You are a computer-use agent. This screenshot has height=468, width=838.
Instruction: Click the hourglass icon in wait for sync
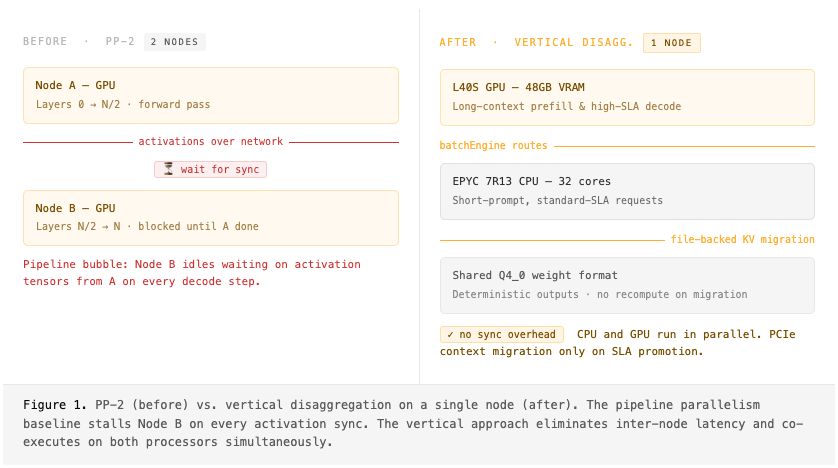click(x=168, y=170)
